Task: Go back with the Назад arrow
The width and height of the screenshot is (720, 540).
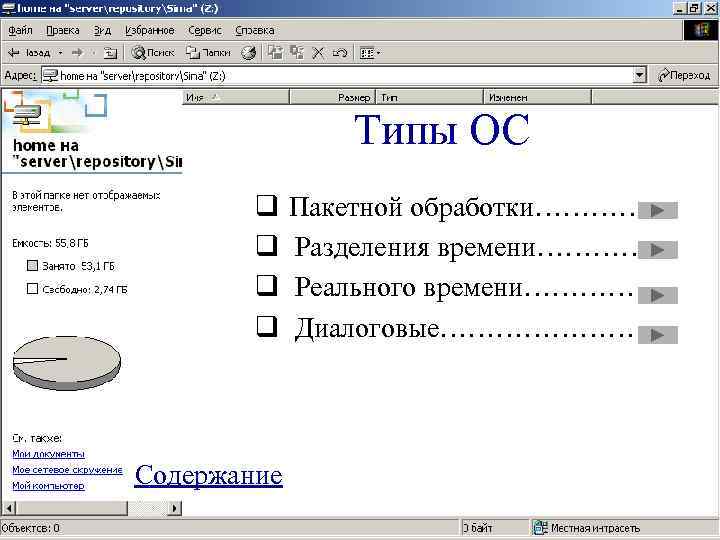Action: pos(28,53)
